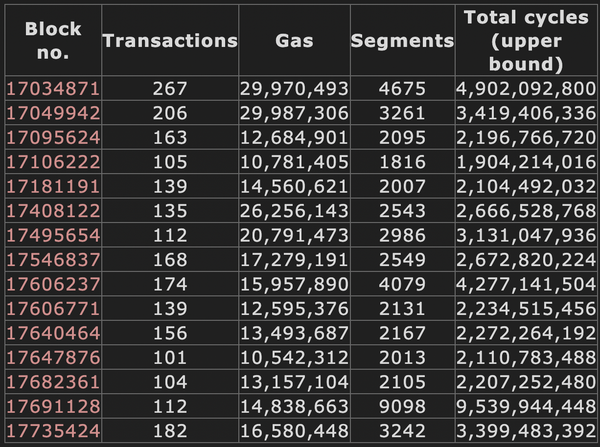Screen dimensions: 600x447
Task: Click the Gas column header
Action: (x=294, y=41)
